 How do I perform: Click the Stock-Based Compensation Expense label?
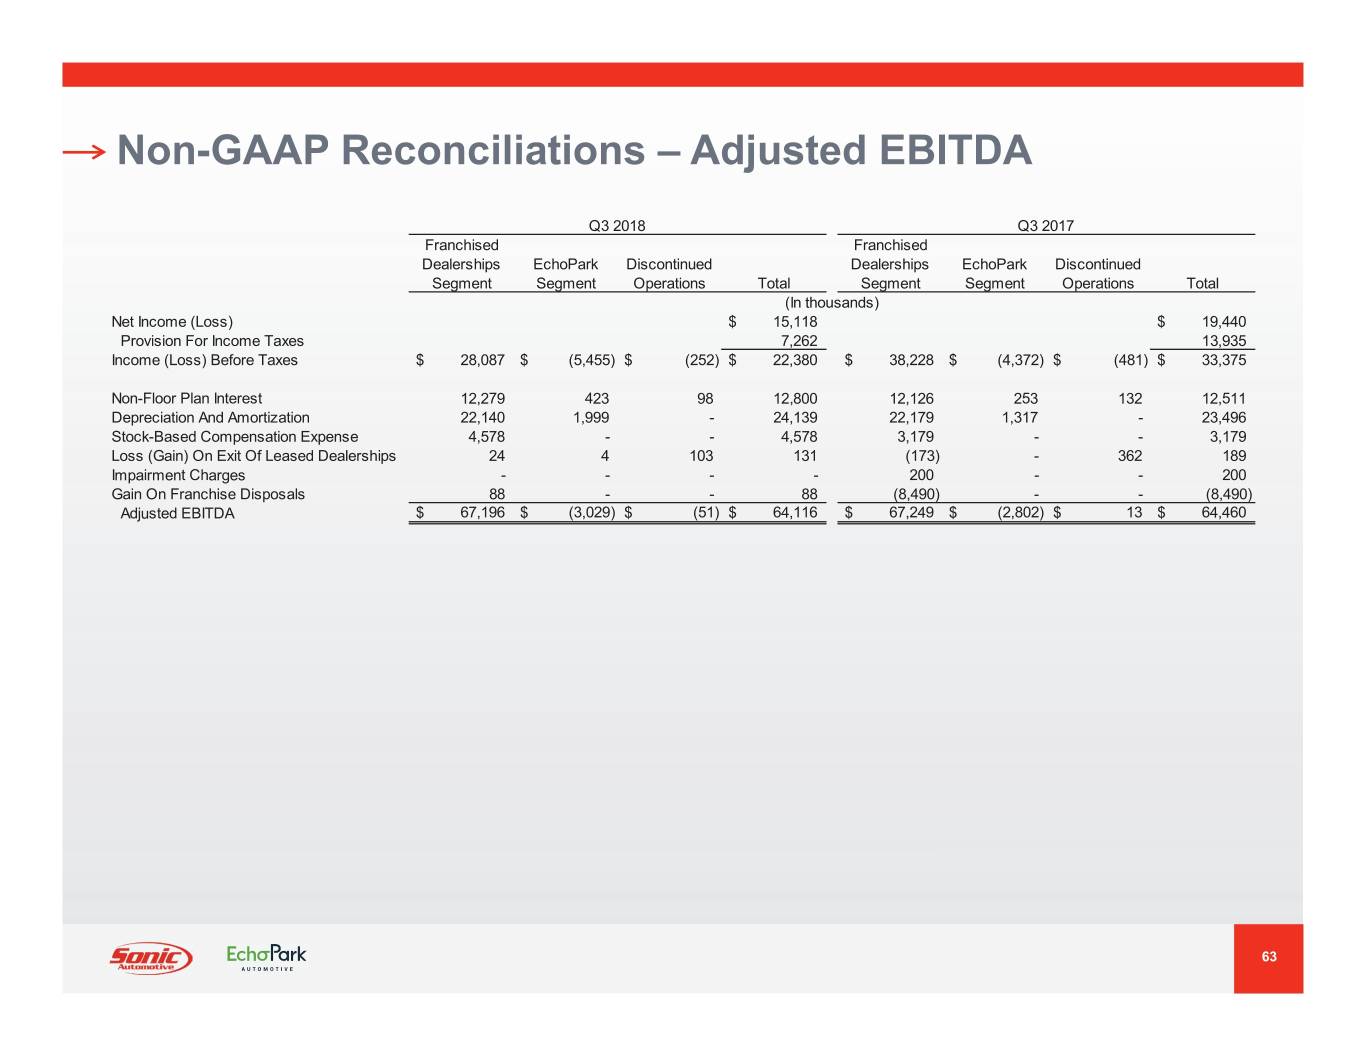click(235, 437)
